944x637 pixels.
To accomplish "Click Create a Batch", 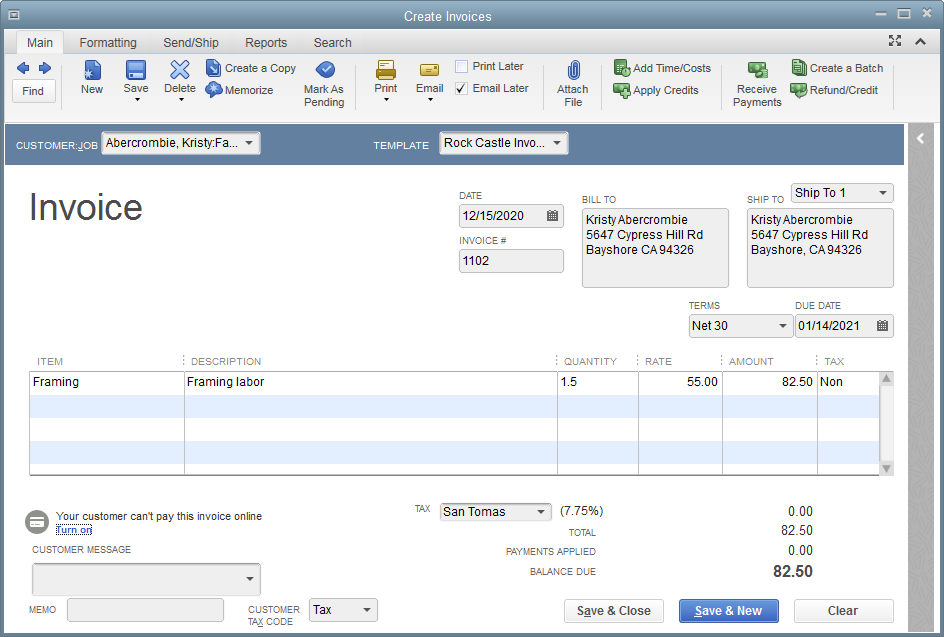I will click(x=837, y=68).
